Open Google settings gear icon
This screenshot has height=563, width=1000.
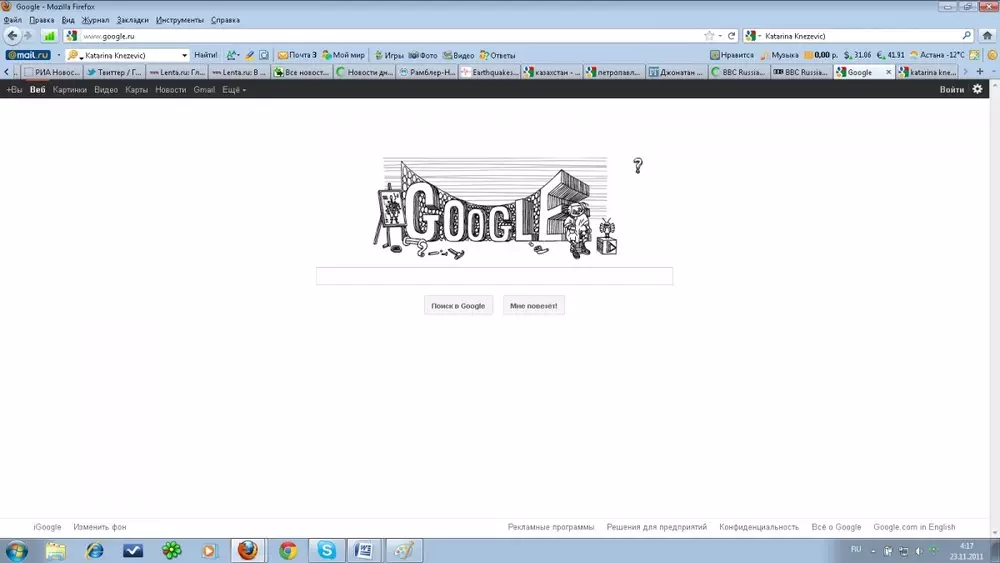point(978,90)
